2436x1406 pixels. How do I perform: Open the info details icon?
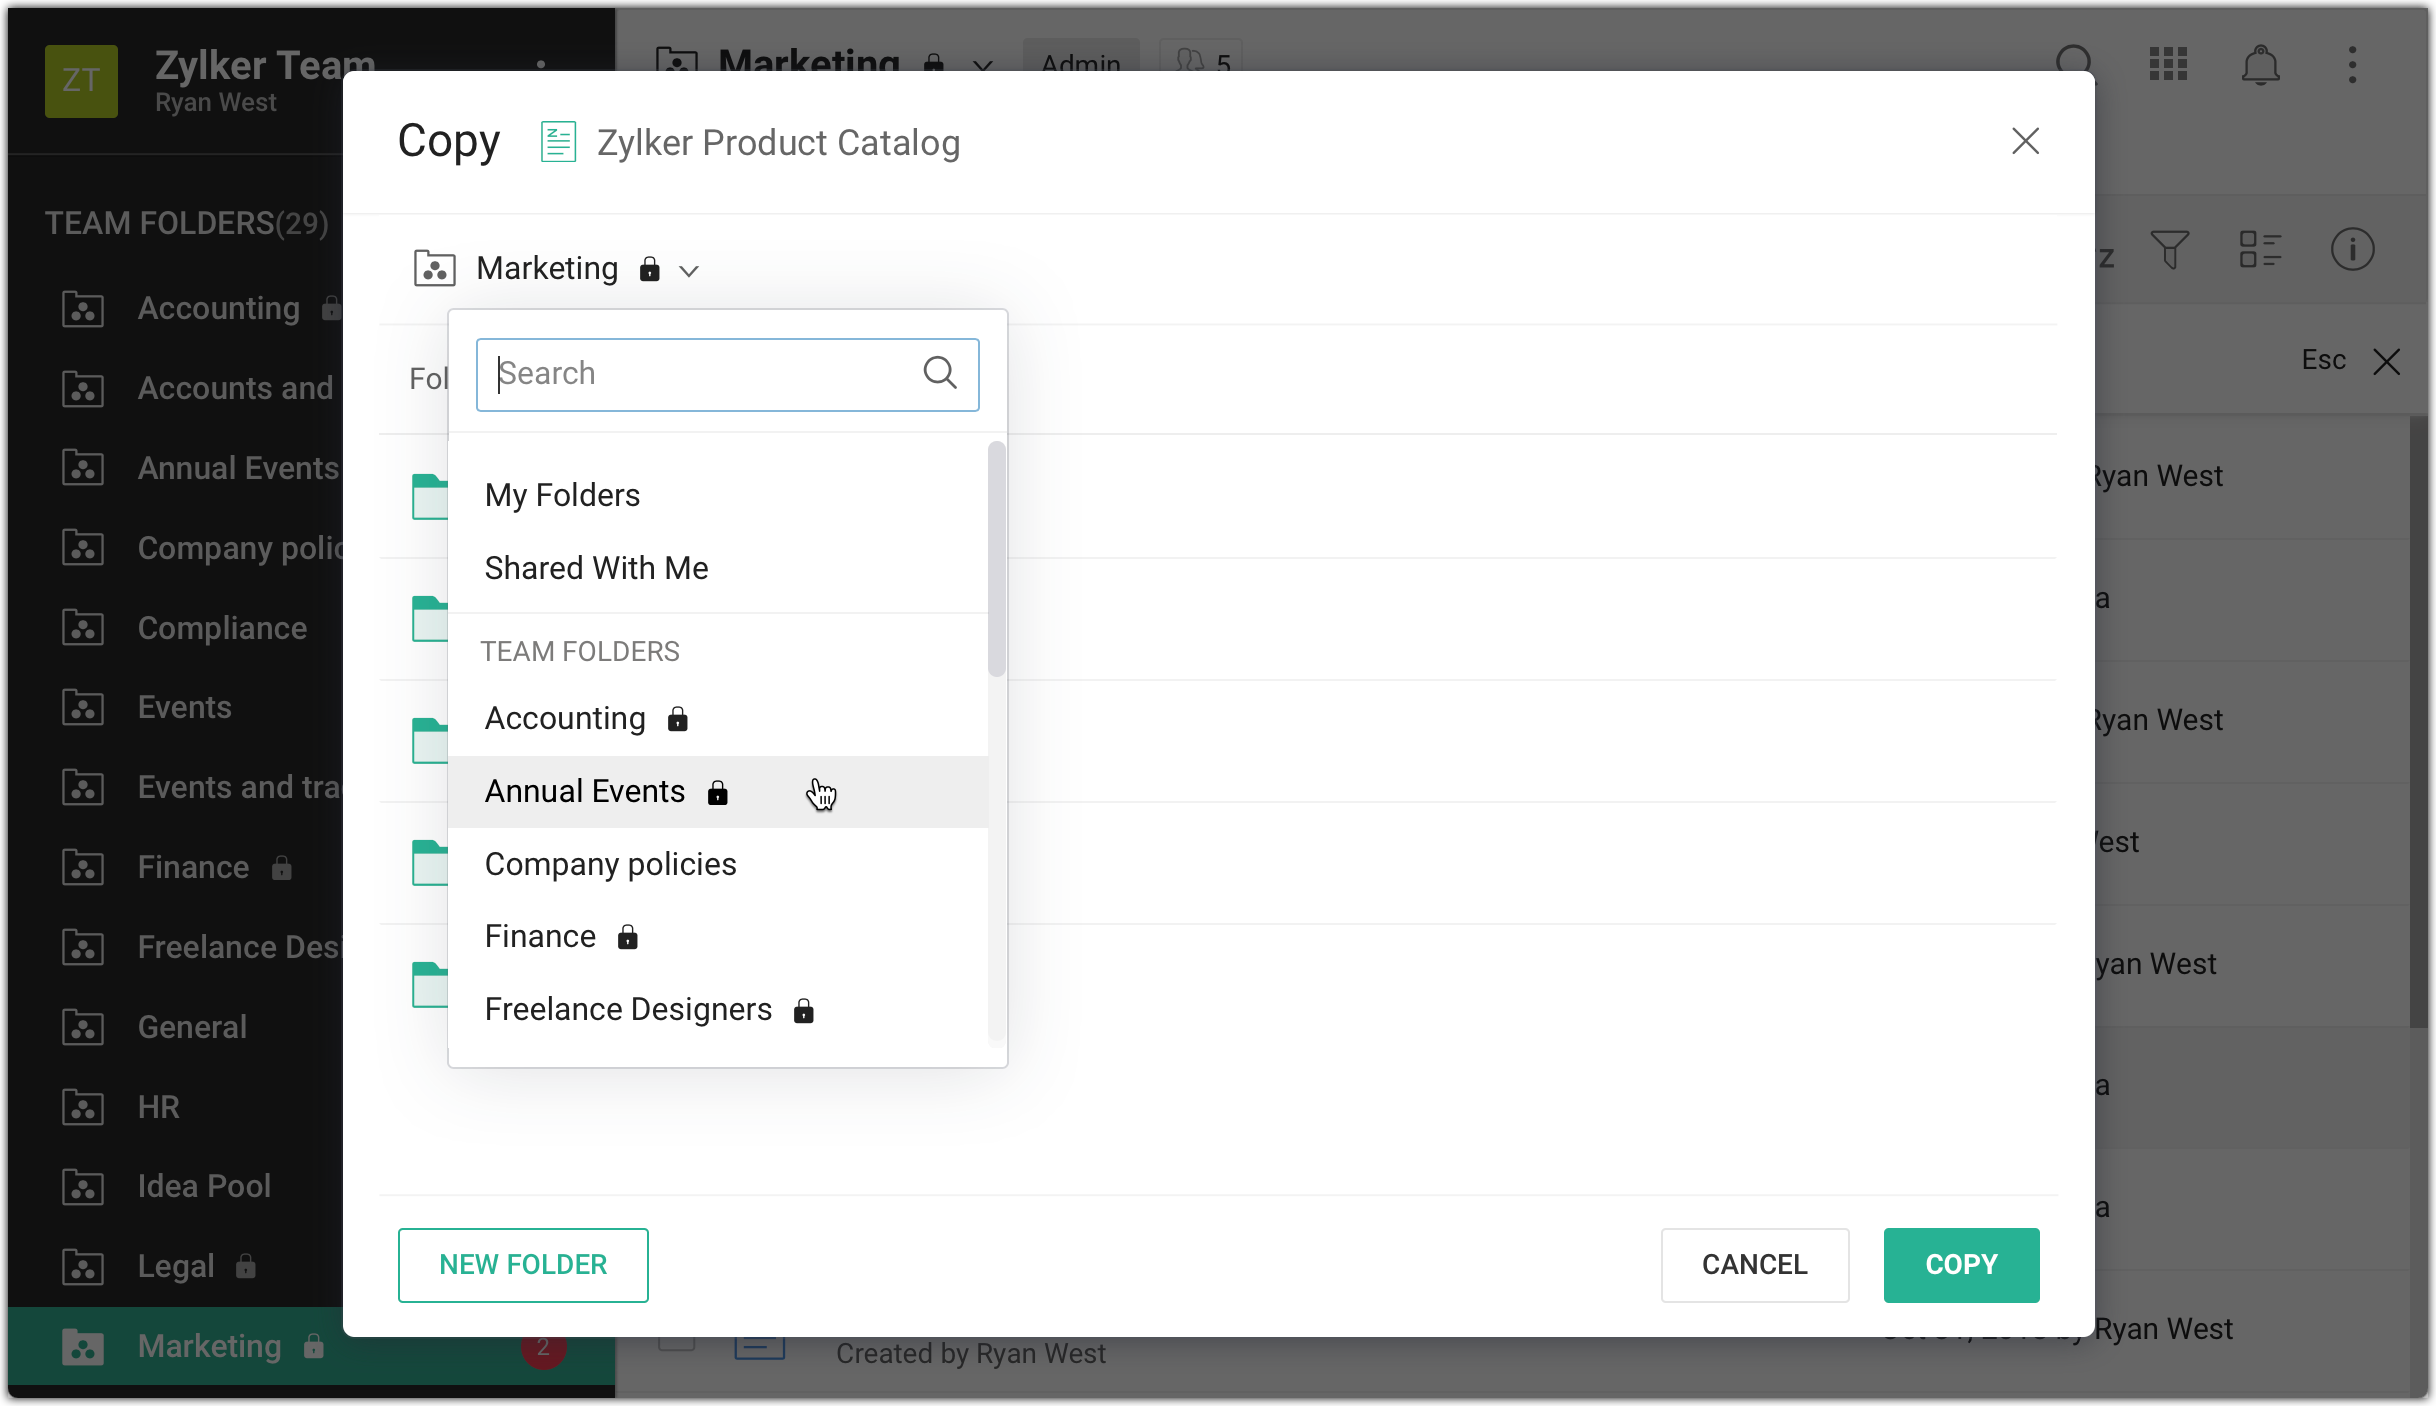tap(2352, 249)
